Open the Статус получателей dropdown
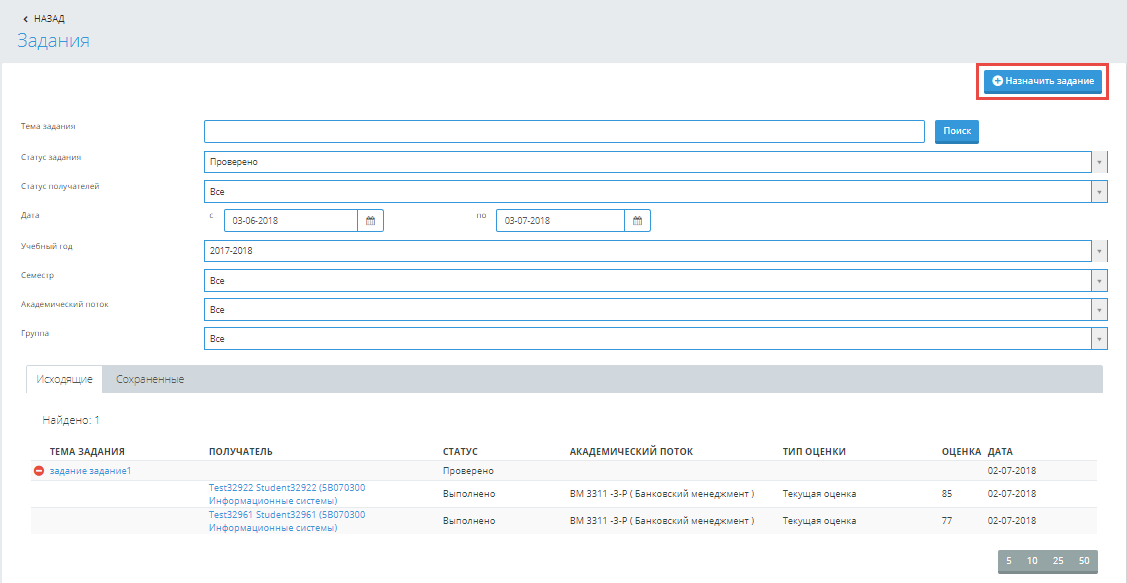The width and height of the screenshot is (1127, 583). [x=655, y=192]
